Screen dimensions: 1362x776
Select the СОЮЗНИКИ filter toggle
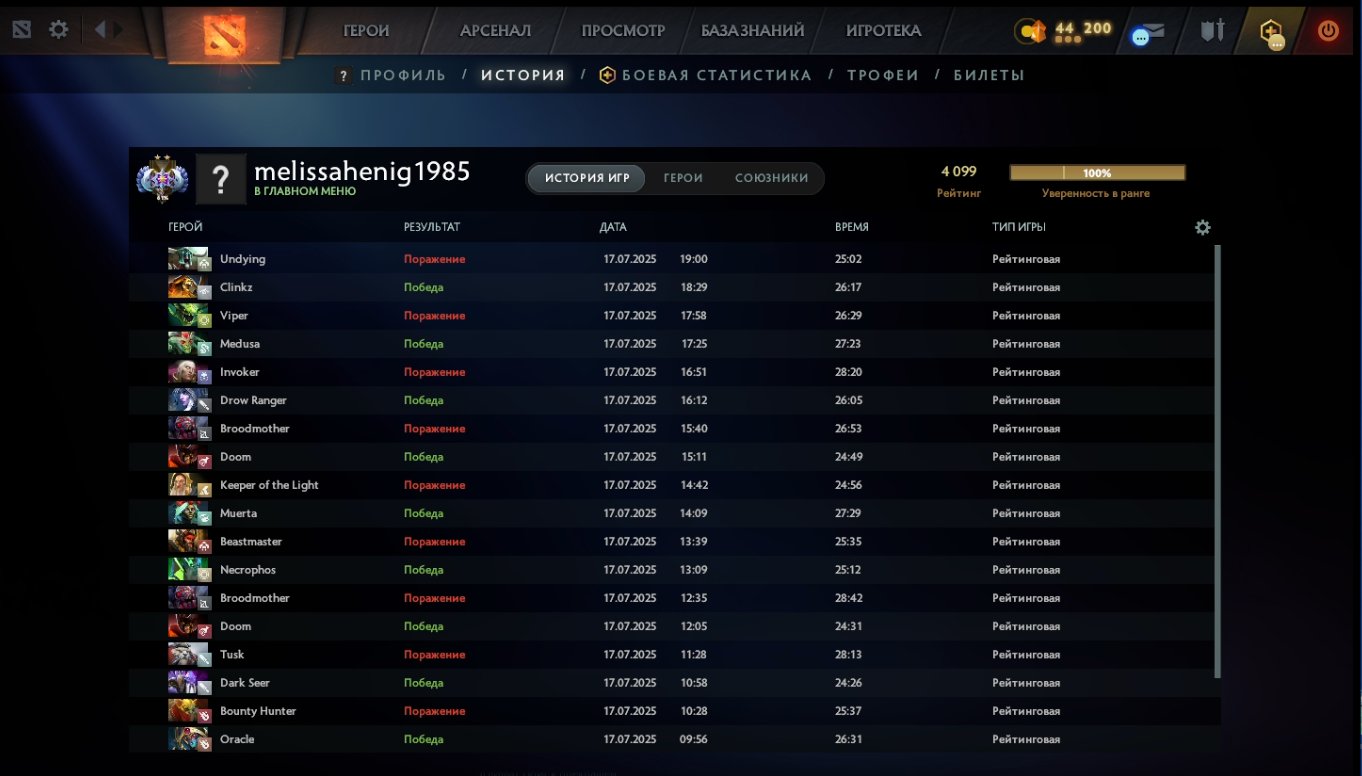[x=771, y=178]
